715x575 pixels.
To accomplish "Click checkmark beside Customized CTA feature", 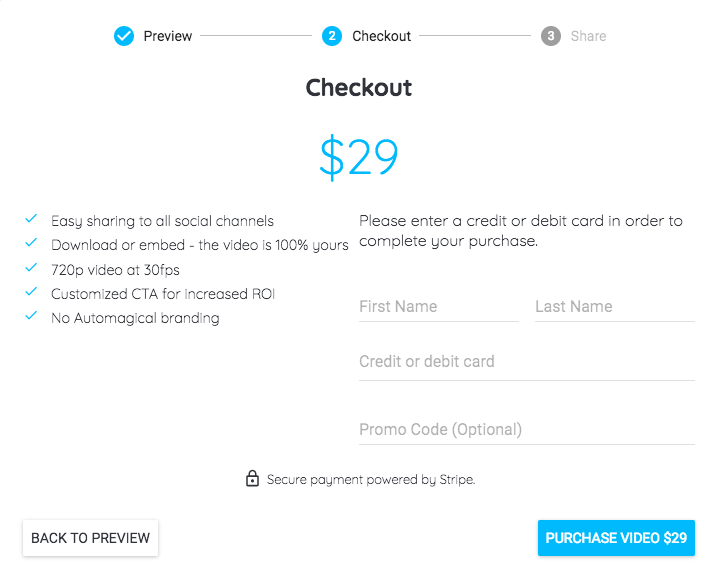I will (31, 293).
